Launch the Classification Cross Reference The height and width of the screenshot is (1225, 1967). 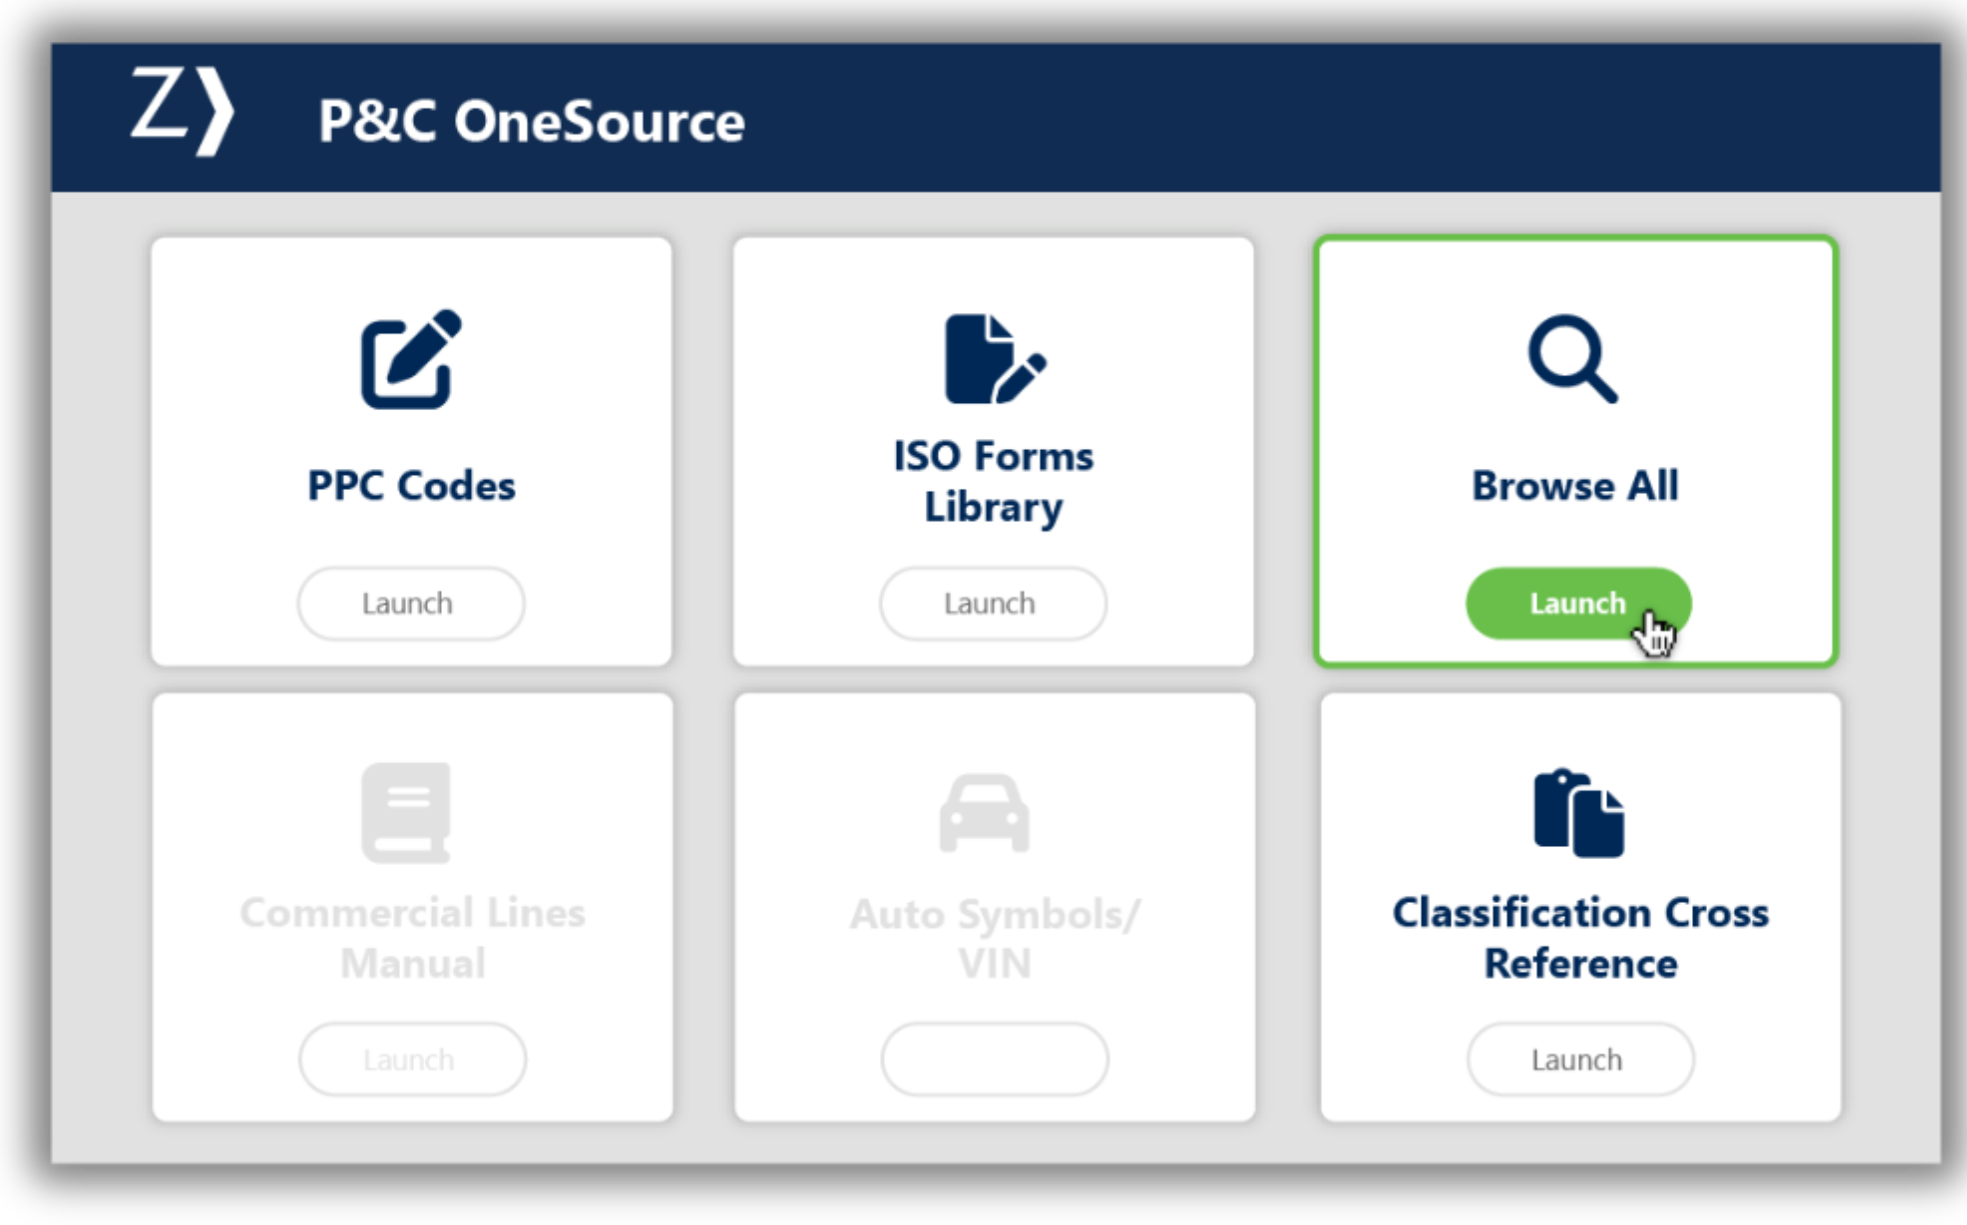coord(1580,1059)
